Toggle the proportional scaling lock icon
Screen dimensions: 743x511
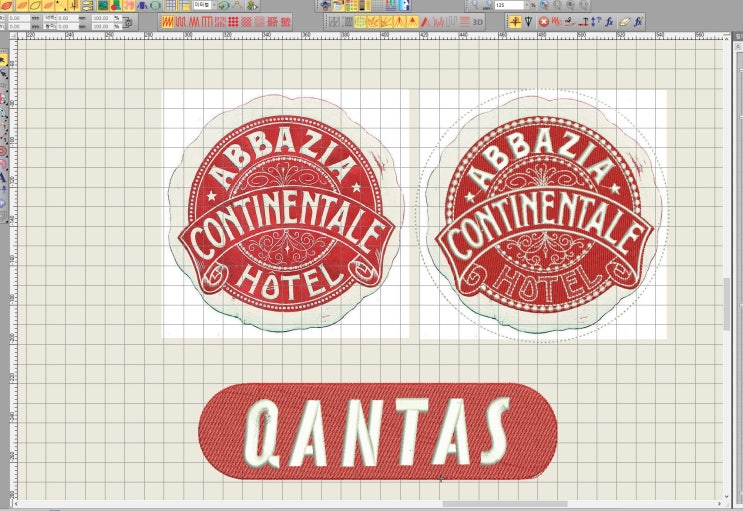pyautogui.click(x=127, y=22)
